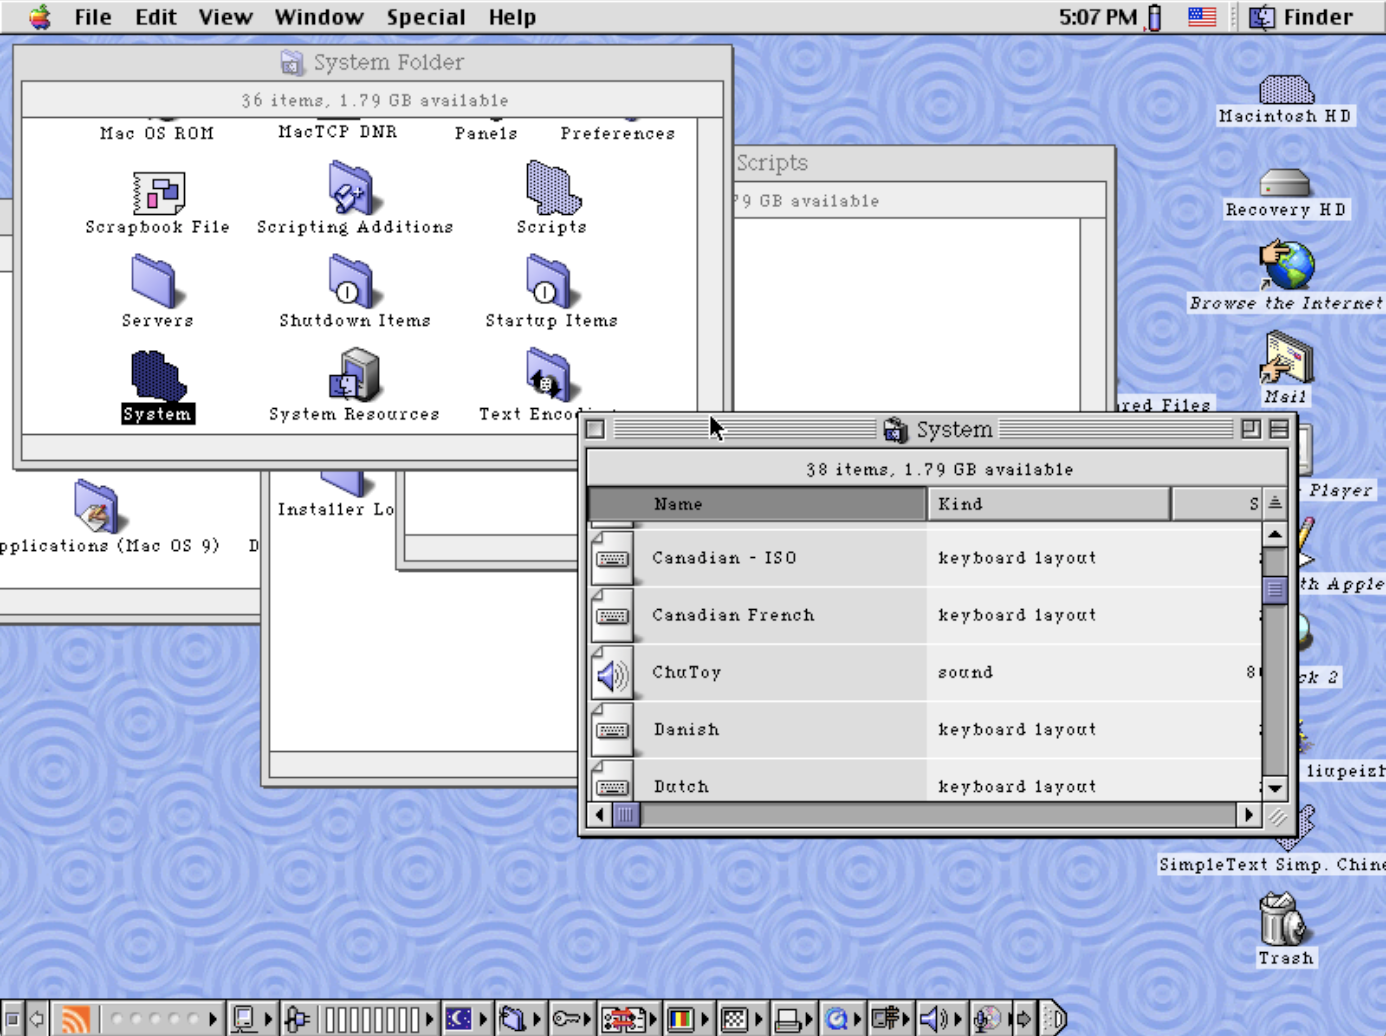
Task: Select the Startup Items folder icon
Action: click(x=548, y=281)
